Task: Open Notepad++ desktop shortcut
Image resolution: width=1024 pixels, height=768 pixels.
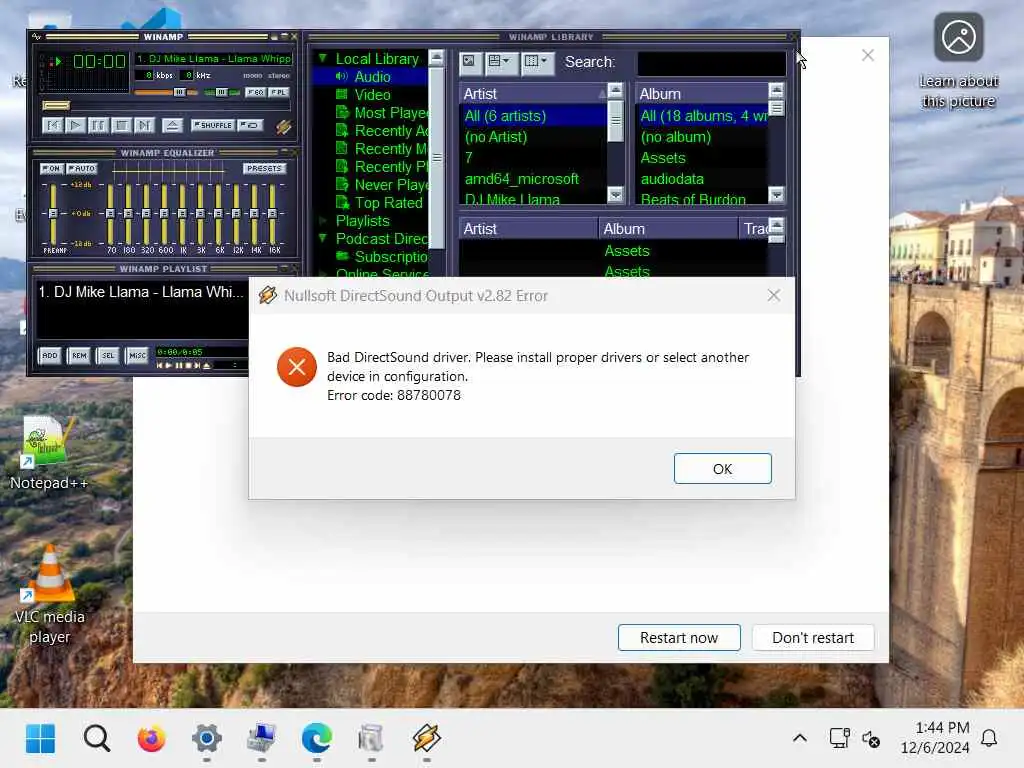Action: click(x=48, y=453)
